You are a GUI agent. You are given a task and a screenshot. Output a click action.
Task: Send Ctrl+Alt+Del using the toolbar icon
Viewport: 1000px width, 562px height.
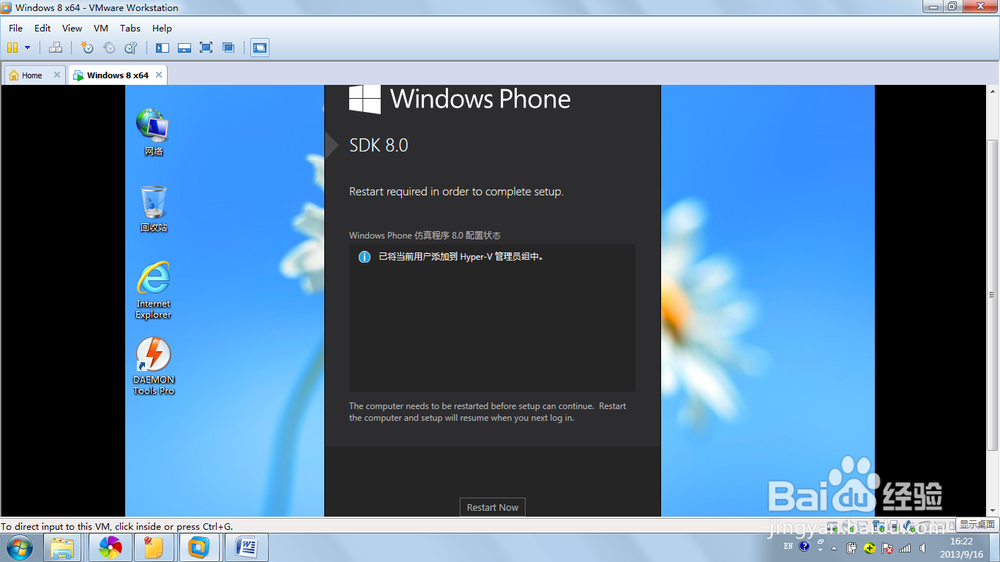click(55, 48)
